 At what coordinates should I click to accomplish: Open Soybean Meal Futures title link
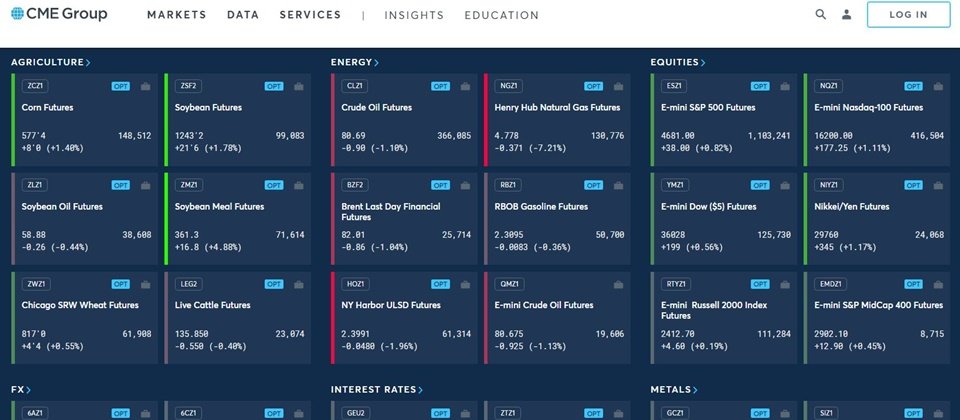tap(219, 206)
